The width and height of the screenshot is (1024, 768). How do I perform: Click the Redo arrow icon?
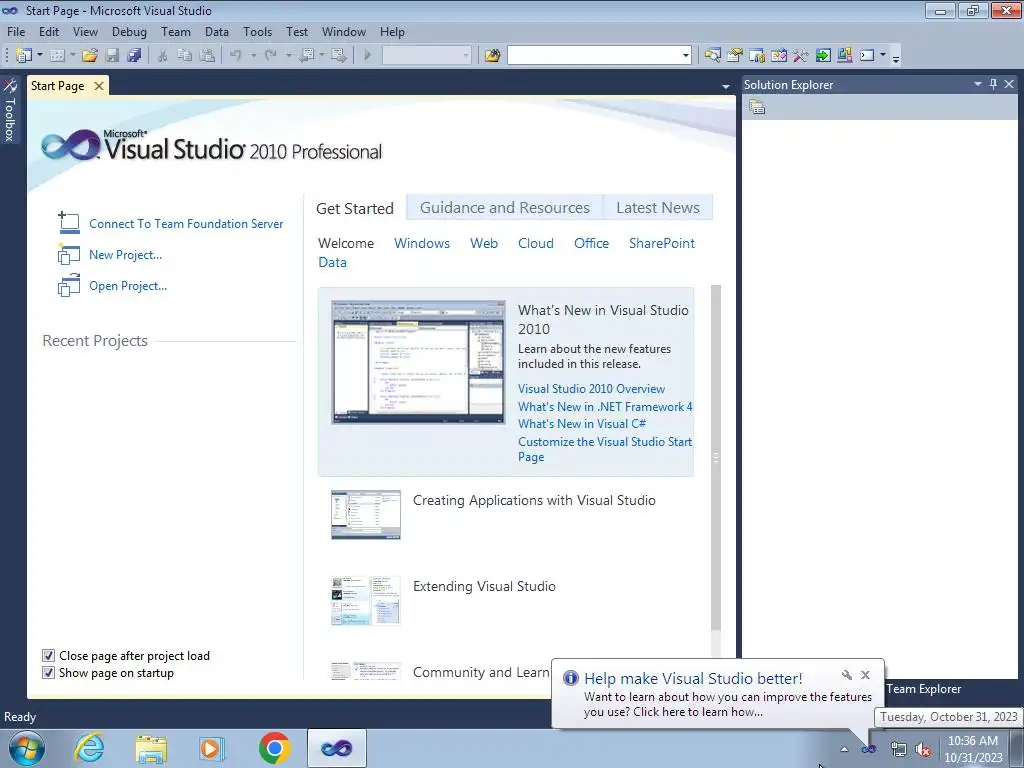[x=271, y=56]
